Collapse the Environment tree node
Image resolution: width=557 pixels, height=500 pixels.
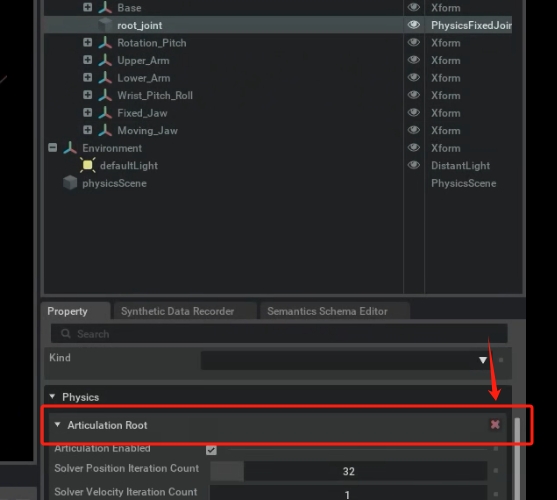click(x=53, y=148)
